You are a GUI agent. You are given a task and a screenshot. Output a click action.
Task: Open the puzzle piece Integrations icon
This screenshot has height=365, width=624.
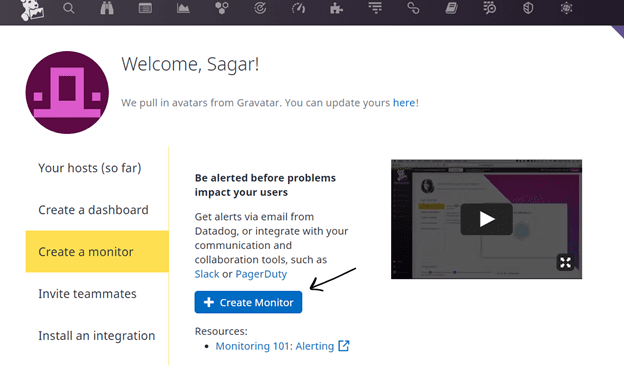(336, 8)
